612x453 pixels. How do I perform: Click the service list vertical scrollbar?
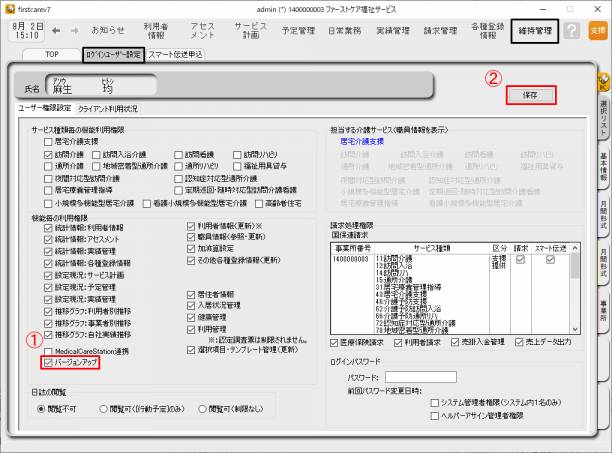(575, 295)
